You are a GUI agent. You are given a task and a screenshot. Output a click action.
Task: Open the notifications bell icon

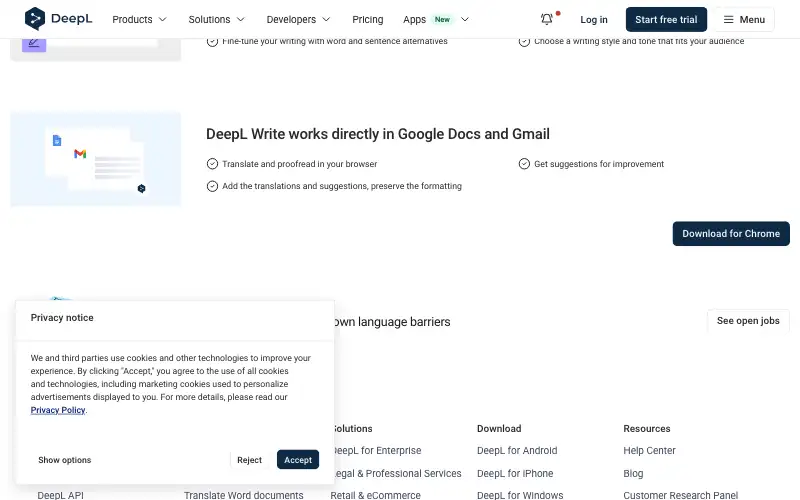[546, 19]
